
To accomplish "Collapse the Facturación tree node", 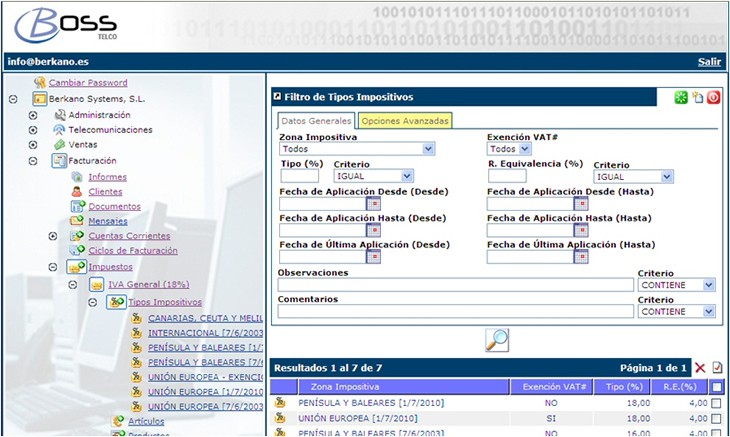I will (x=33, y=160).
